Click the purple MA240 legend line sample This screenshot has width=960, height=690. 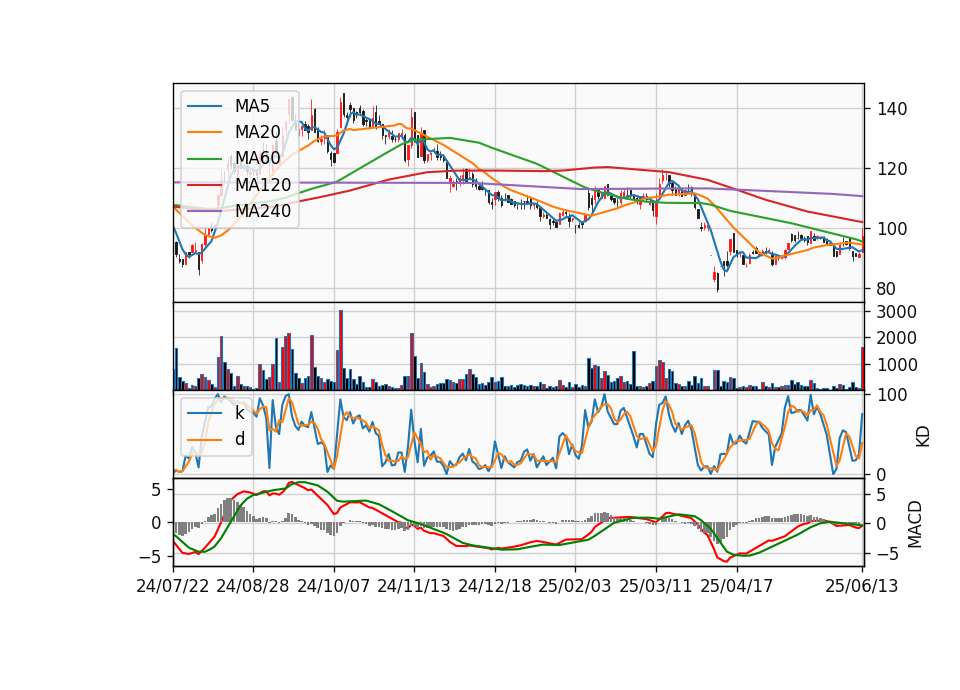coord(204,211)
